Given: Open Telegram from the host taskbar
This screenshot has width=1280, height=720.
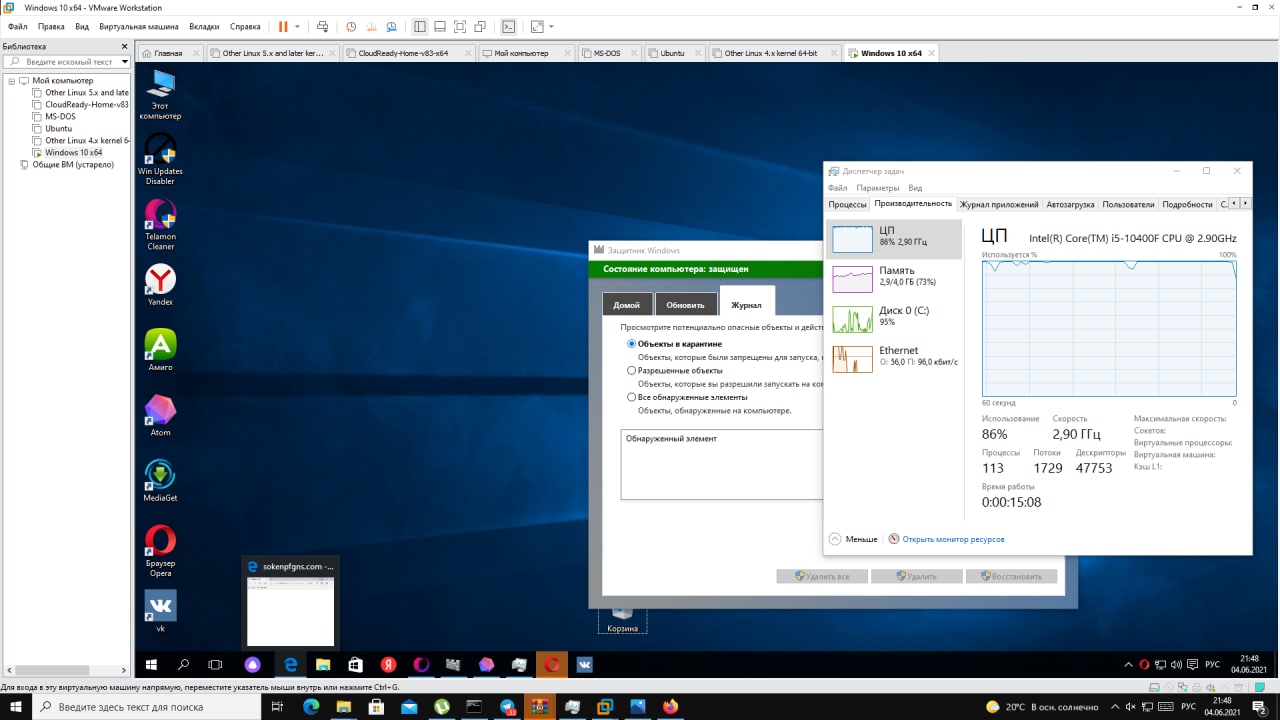Looking at the screenshot, I should (x=507, y=707).
